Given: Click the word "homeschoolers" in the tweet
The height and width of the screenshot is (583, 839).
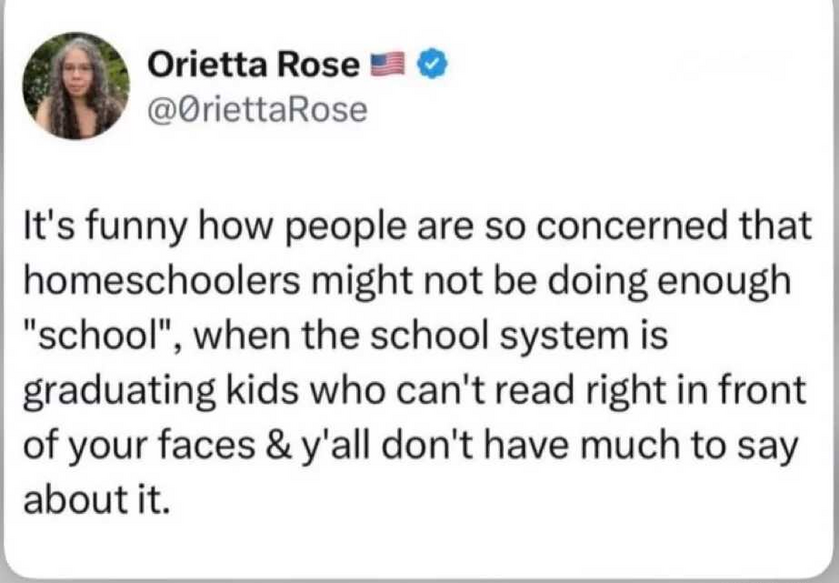Looking at the screenshot, I should point(161,281).
